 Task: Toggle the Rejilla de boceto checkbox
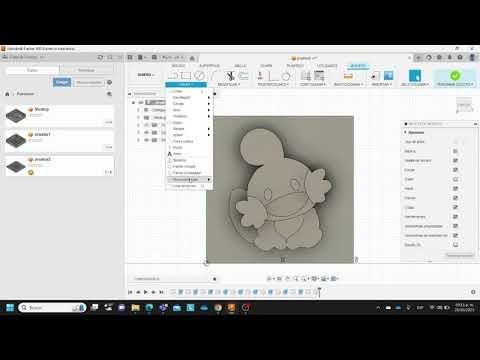pos(455,160)
